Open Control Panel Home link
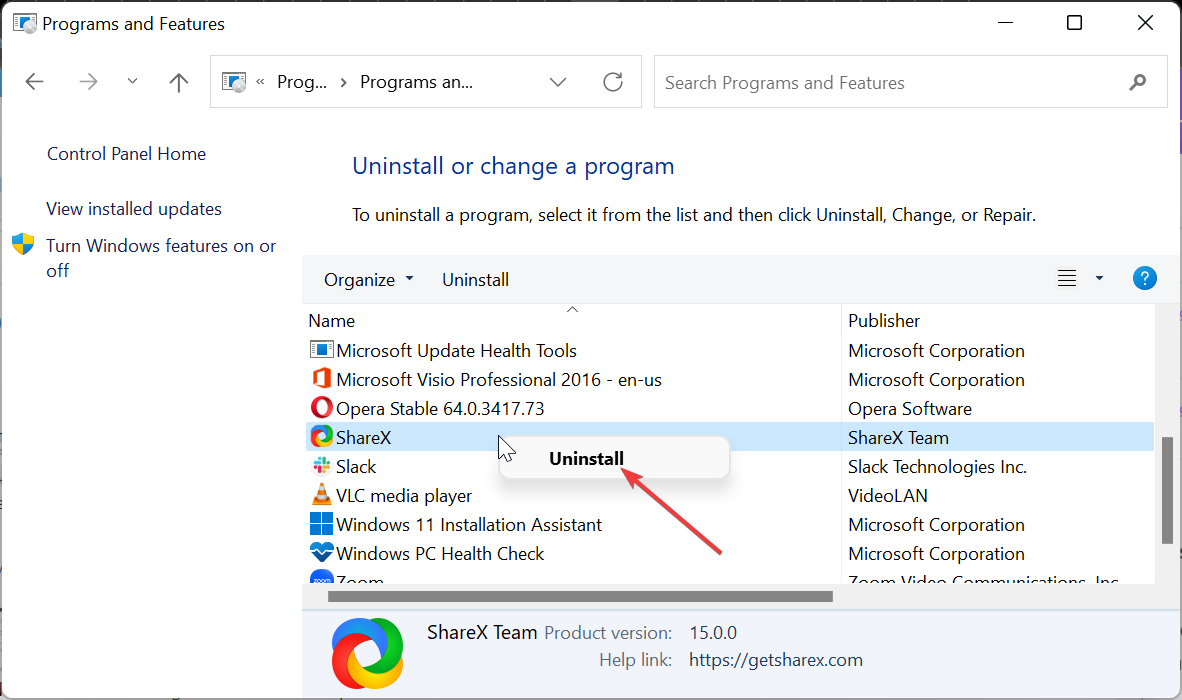 [126, 154]
